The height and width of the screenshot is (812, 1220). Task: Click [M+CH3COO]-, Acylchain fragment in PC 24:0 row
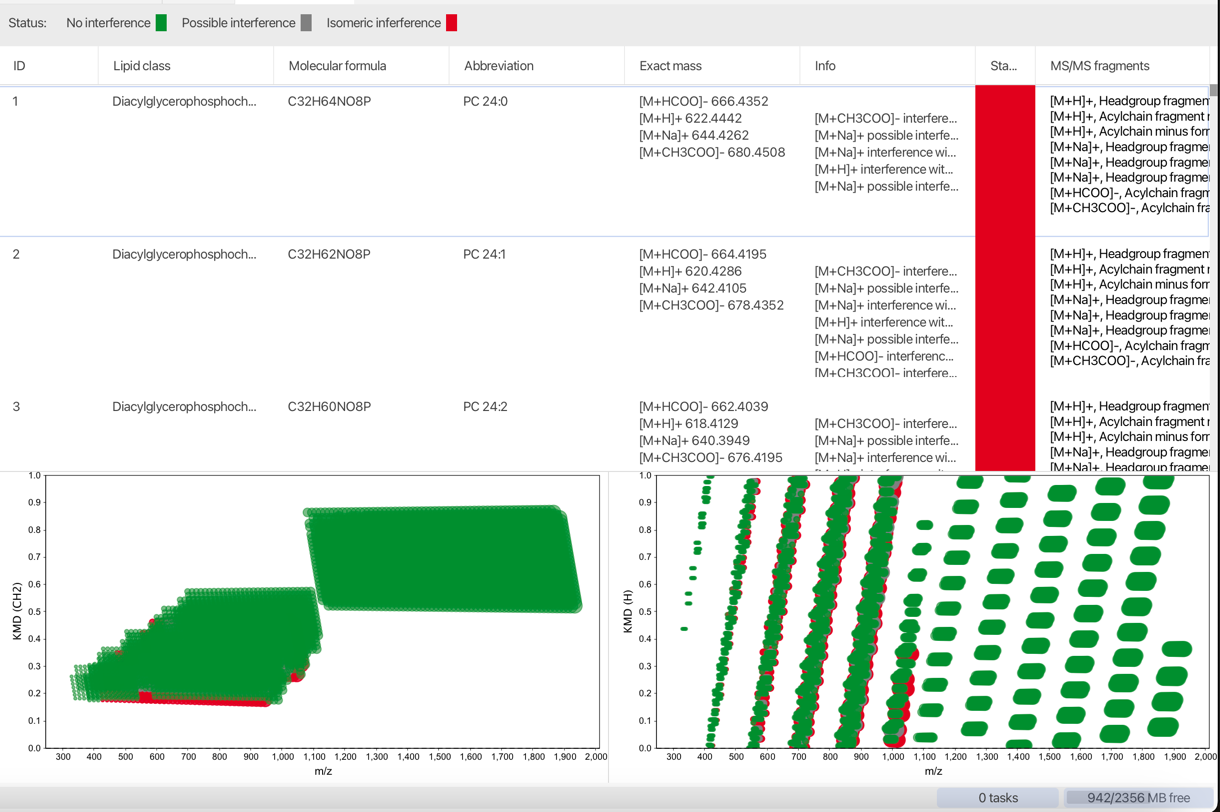[x=1129, y=208]
